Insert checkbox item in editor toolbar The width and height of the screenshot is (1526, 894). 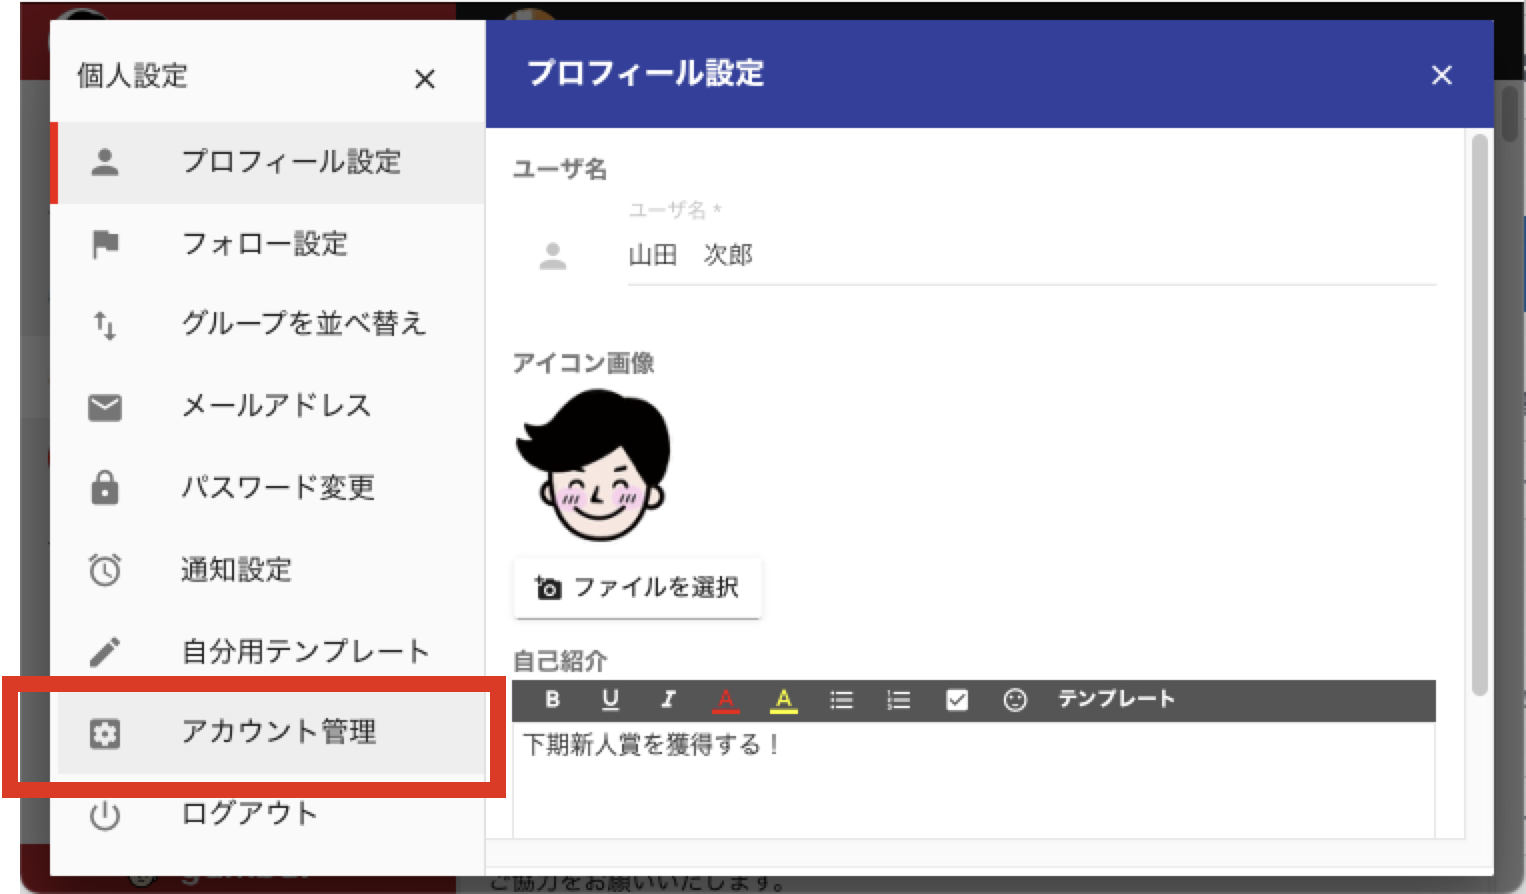957,700
